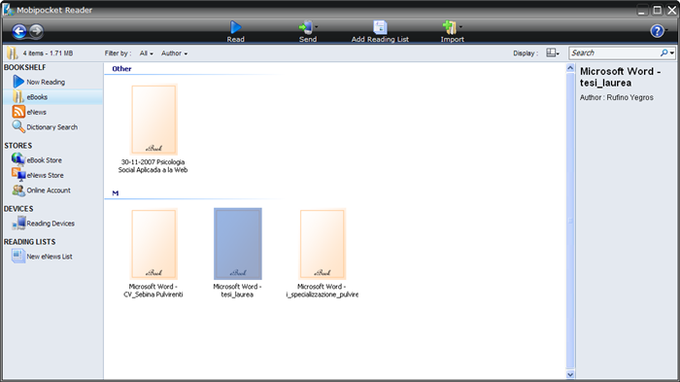Click the Read play icon

click(x=235, y=27)
